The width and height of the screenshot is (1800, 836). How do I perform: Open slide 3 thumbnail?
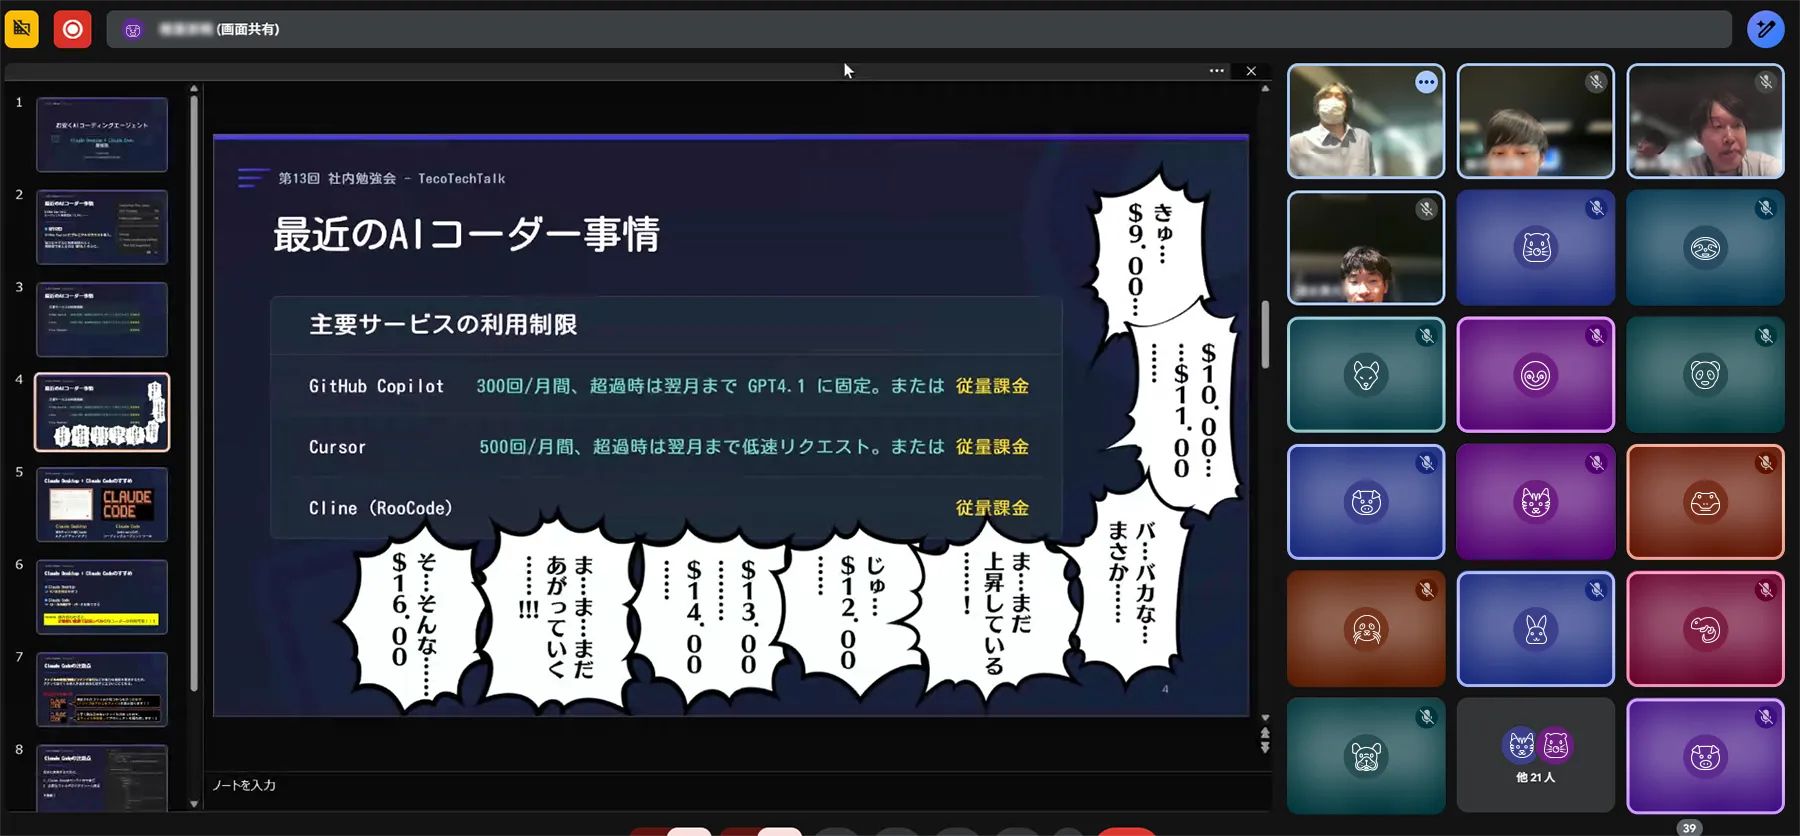[x=102, y=319]
